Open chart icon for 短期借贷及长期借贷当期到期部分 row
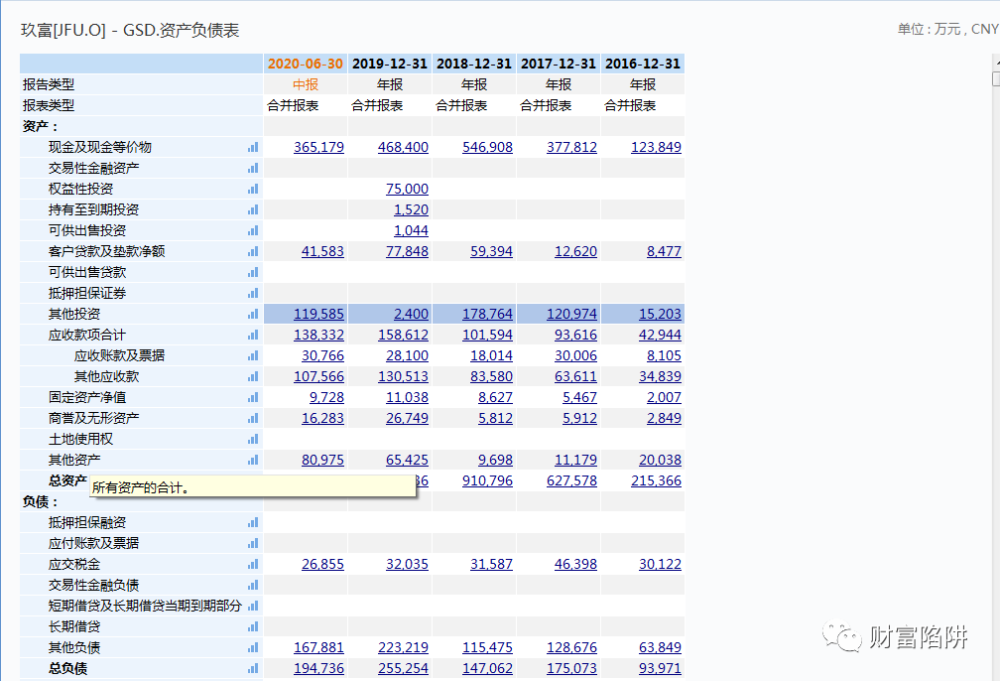1000x681 pixels. 253,606
